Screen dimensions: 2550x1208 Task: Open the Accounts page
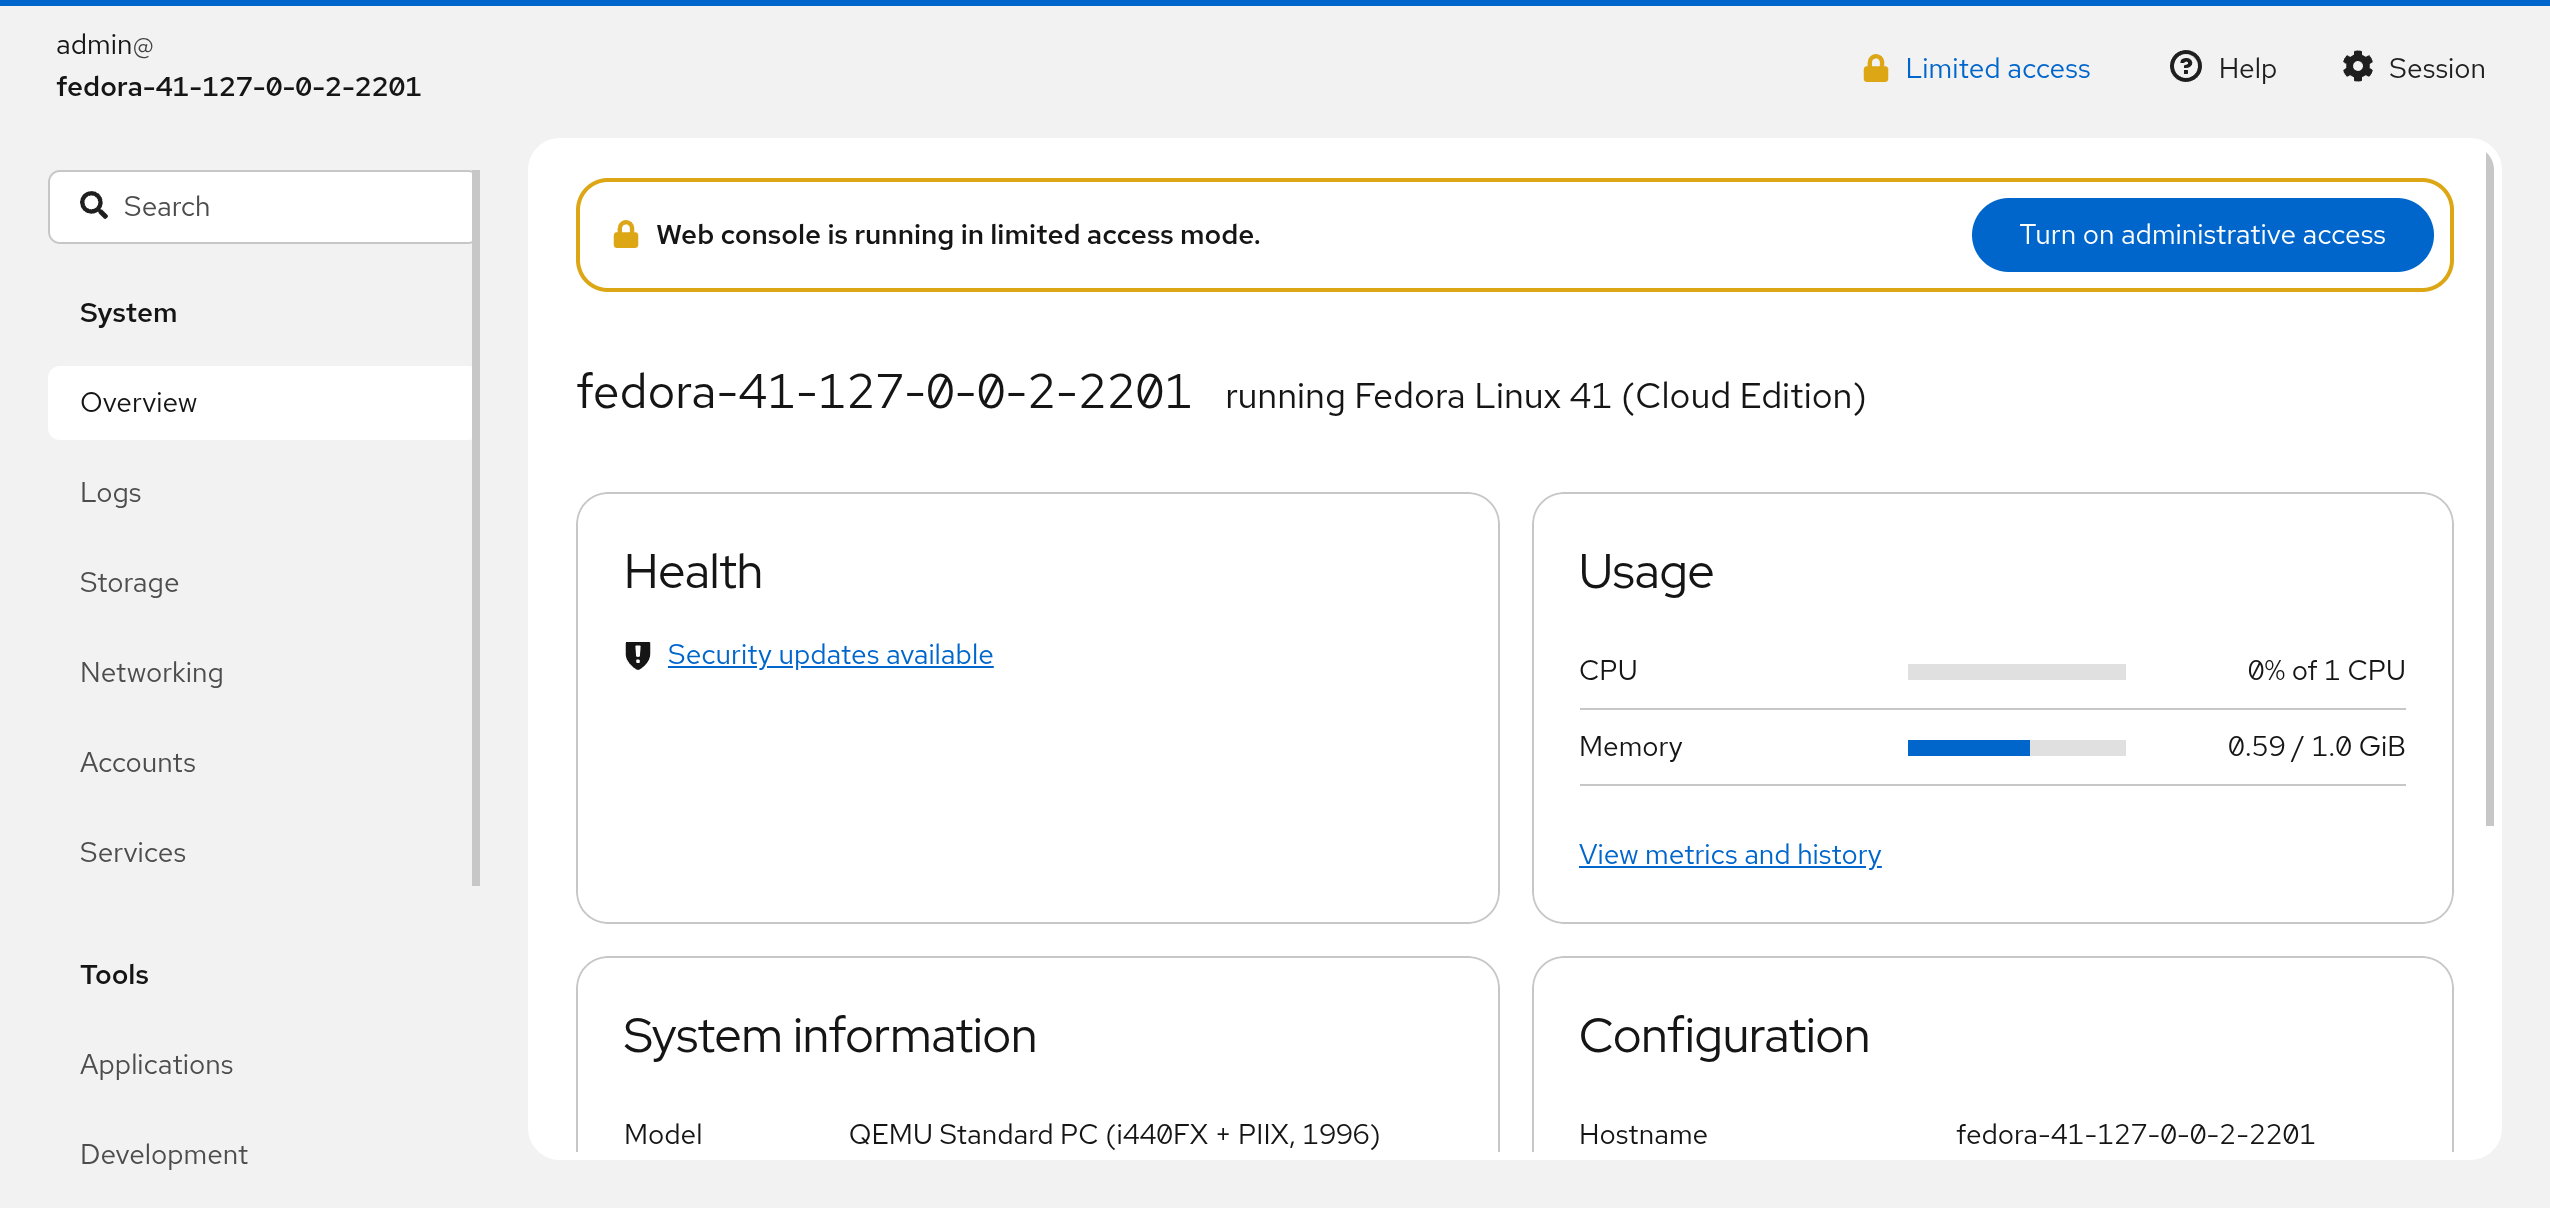pyautogui.click(x=137, y=762)
